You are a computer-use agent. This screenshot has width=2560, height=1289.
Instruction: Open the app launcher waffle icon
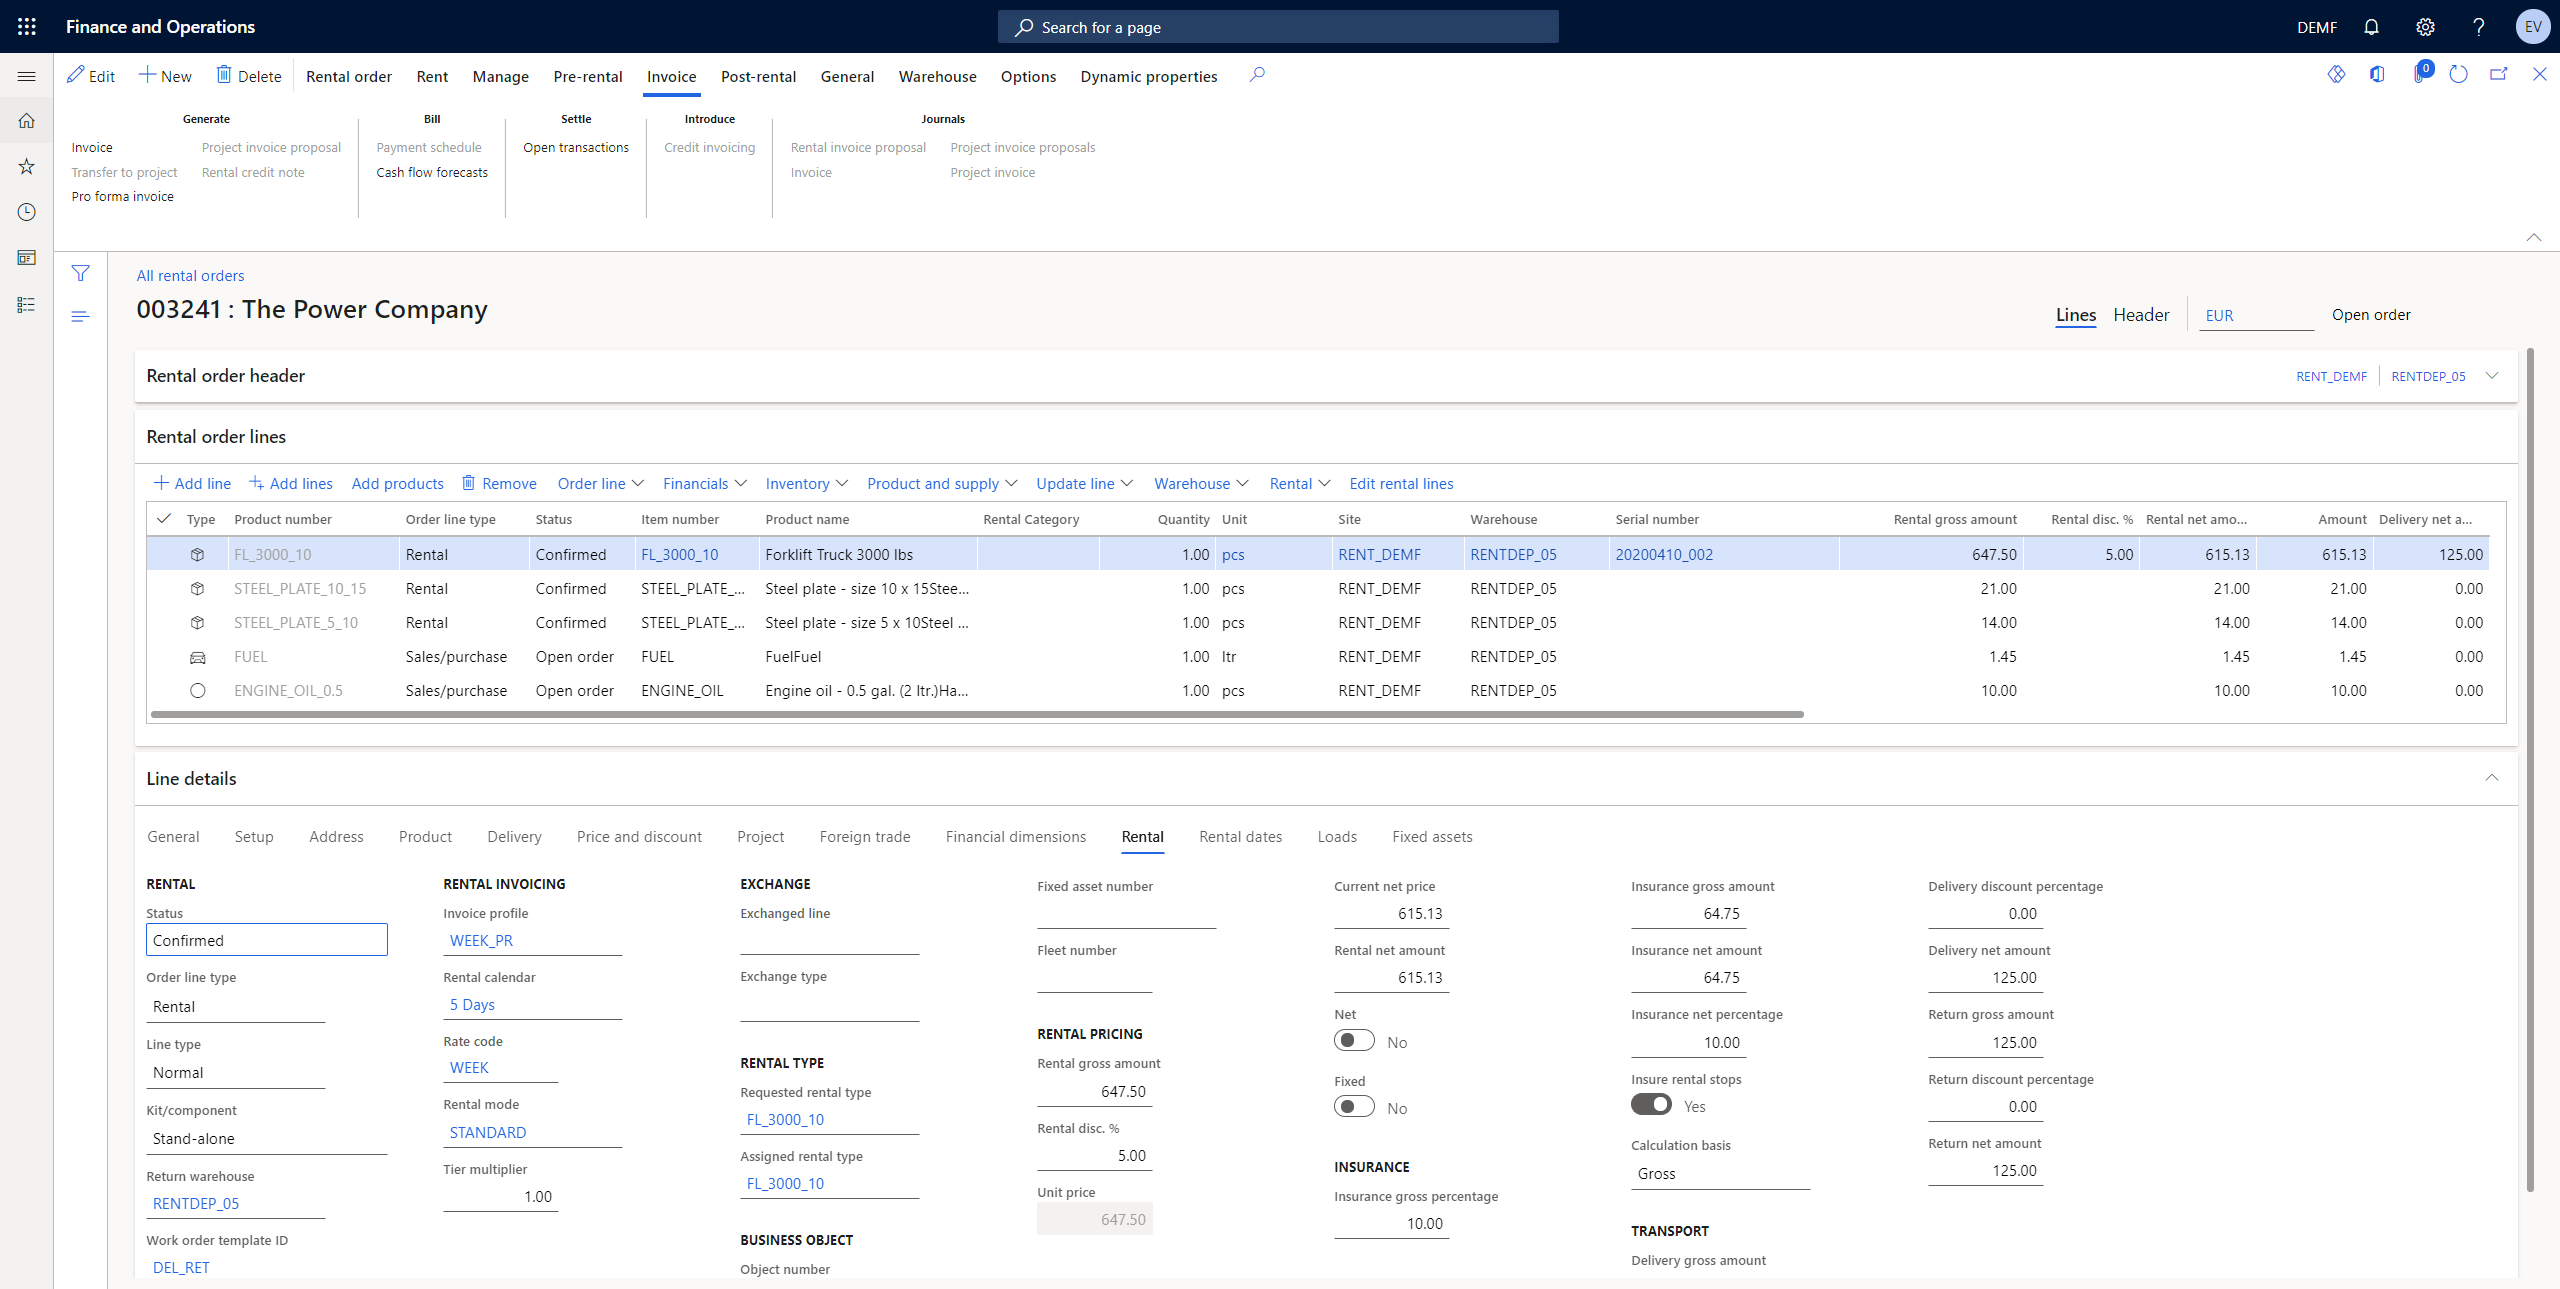point(27,27)
